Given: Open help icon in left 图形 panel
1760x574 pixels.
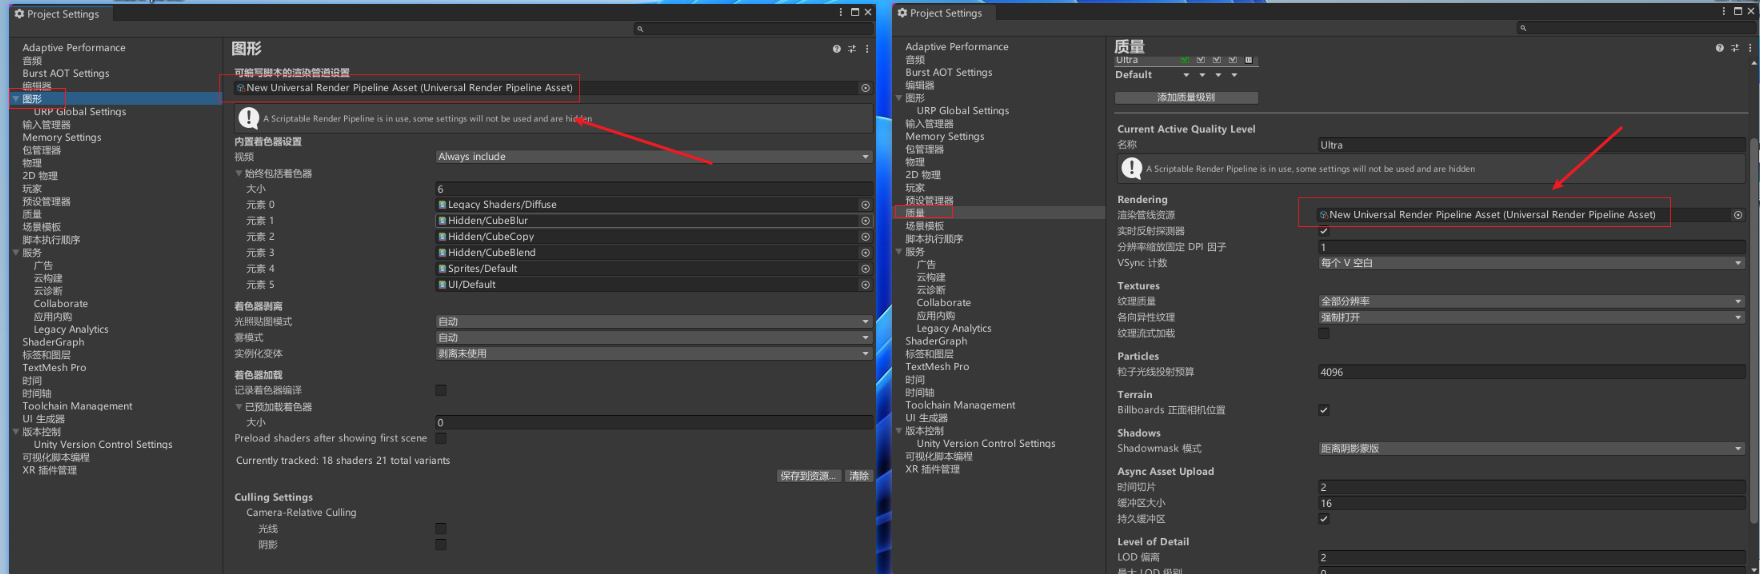Looking at the screenshot, I should 837,49.
